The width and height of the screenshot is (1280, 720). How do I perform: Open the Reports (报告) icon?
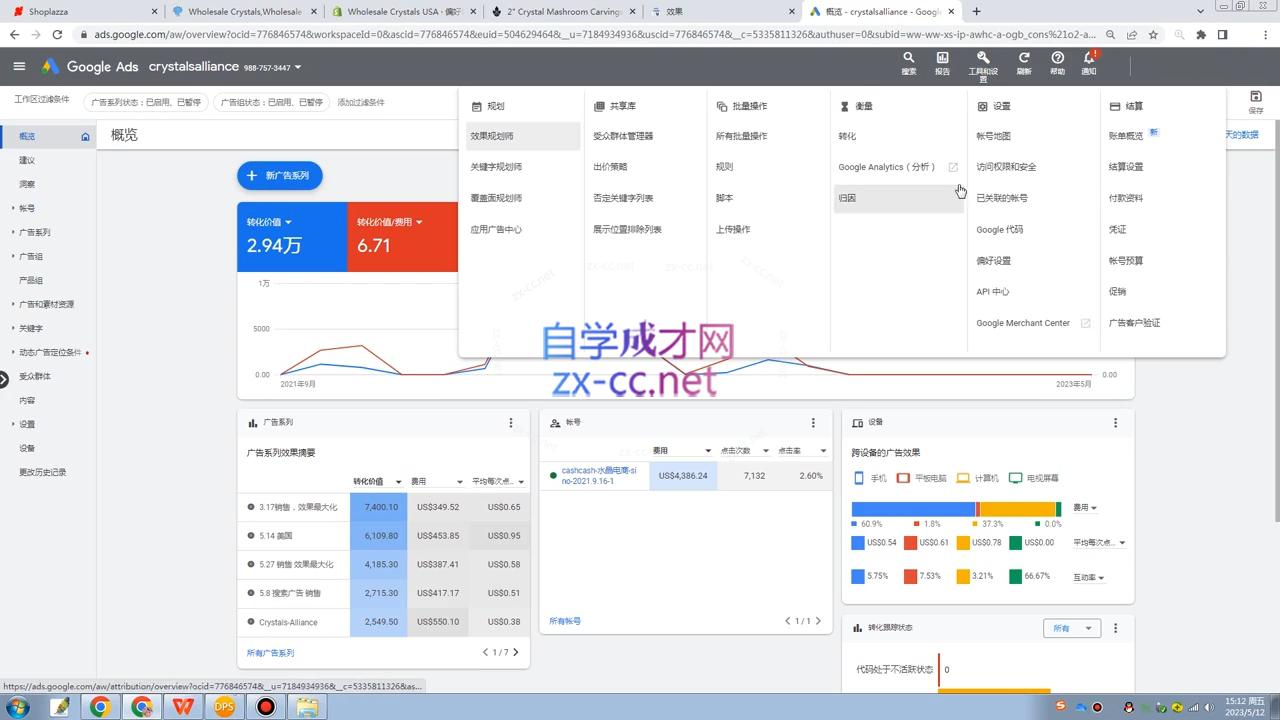(x=942, y=63)
